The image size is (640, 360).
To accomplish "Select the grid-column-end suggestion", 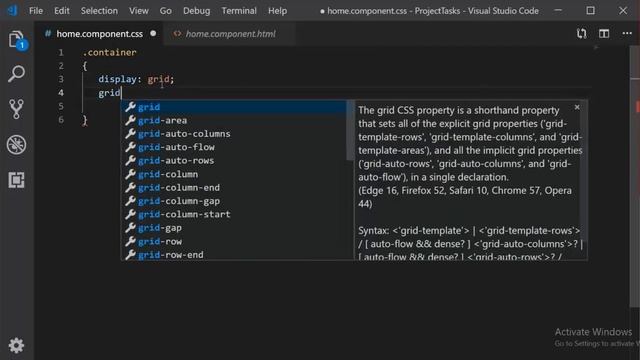I will [x=235, y=188].
